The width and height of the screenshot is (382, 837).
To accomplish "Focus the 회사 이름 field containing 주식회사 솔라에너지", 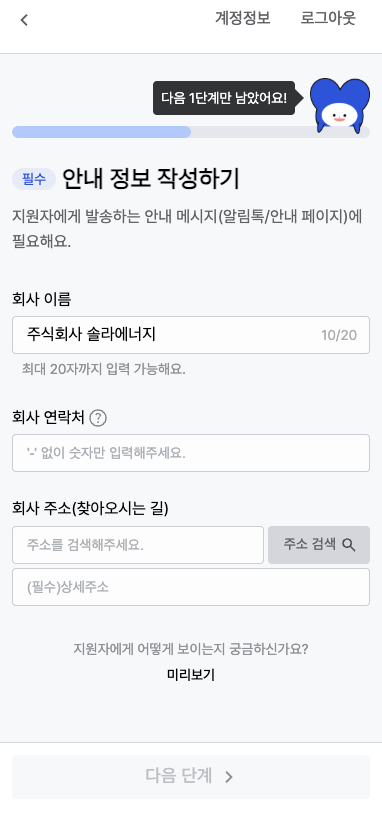I will [191, 335].
